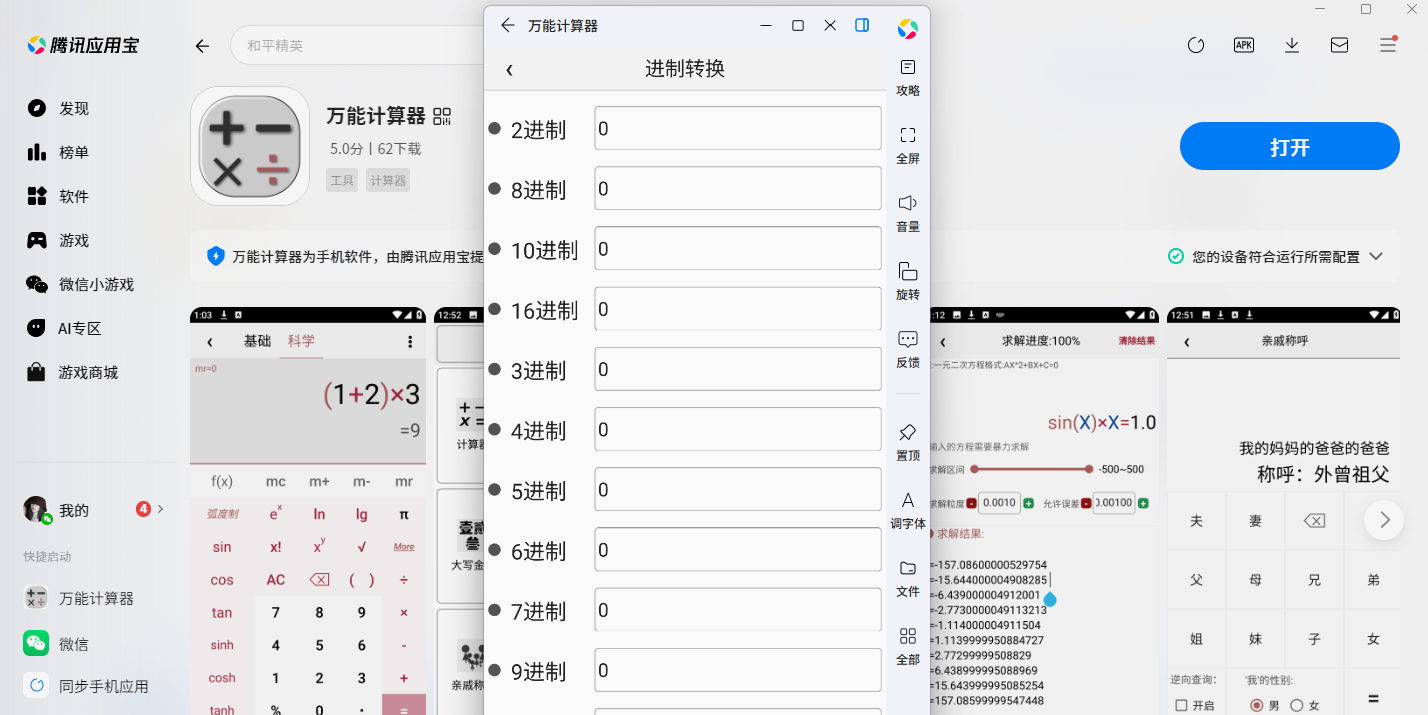Show next screenshot with right arrow
The image size is (1428, 715).
pyautogui.click(x=1384, y=519)
